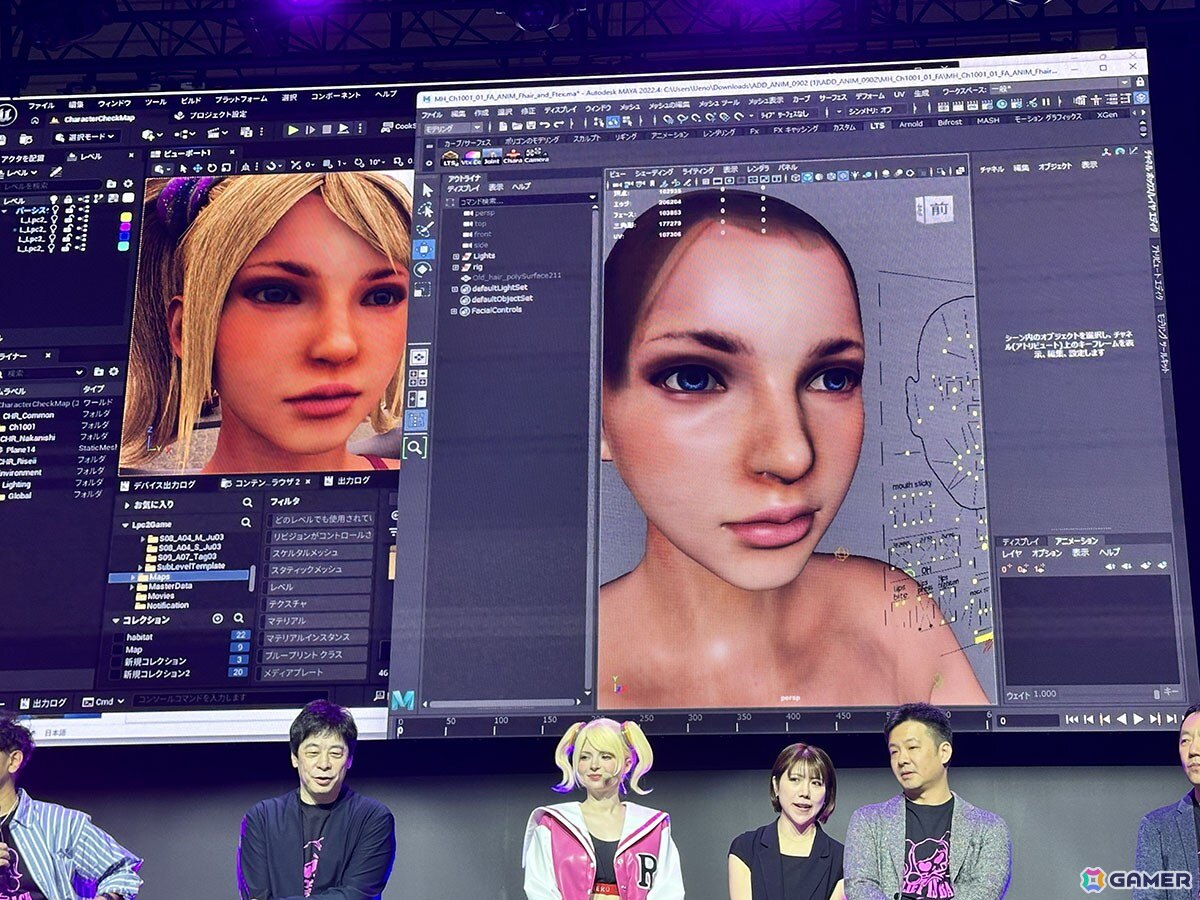1200x900 pixels.
Task: Click the console command input field
Action: 230,699
